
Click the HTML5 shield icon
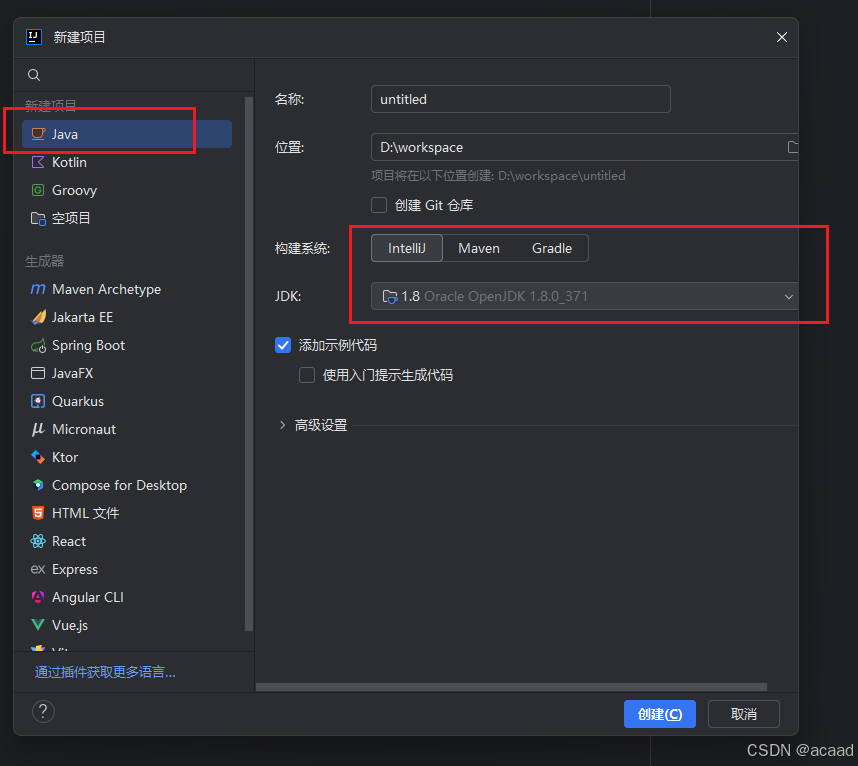[x=38, y=513]
